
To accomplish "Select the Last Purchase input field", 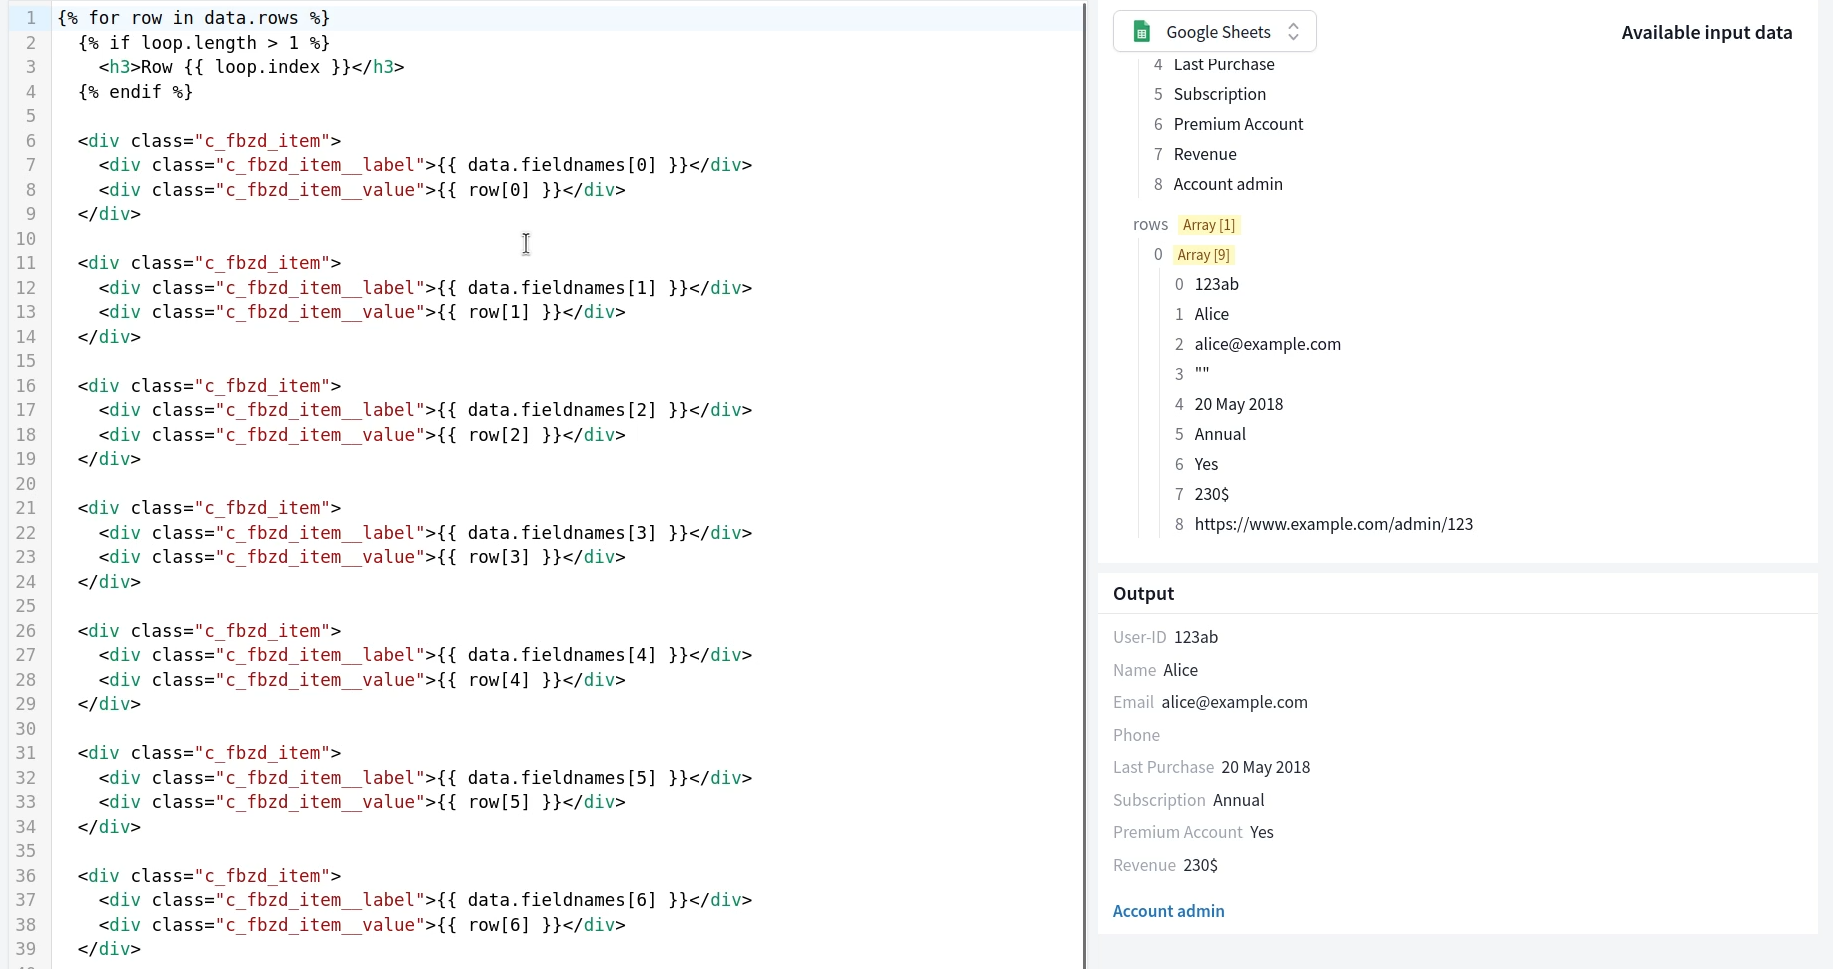I will [x=1224, y=64].
